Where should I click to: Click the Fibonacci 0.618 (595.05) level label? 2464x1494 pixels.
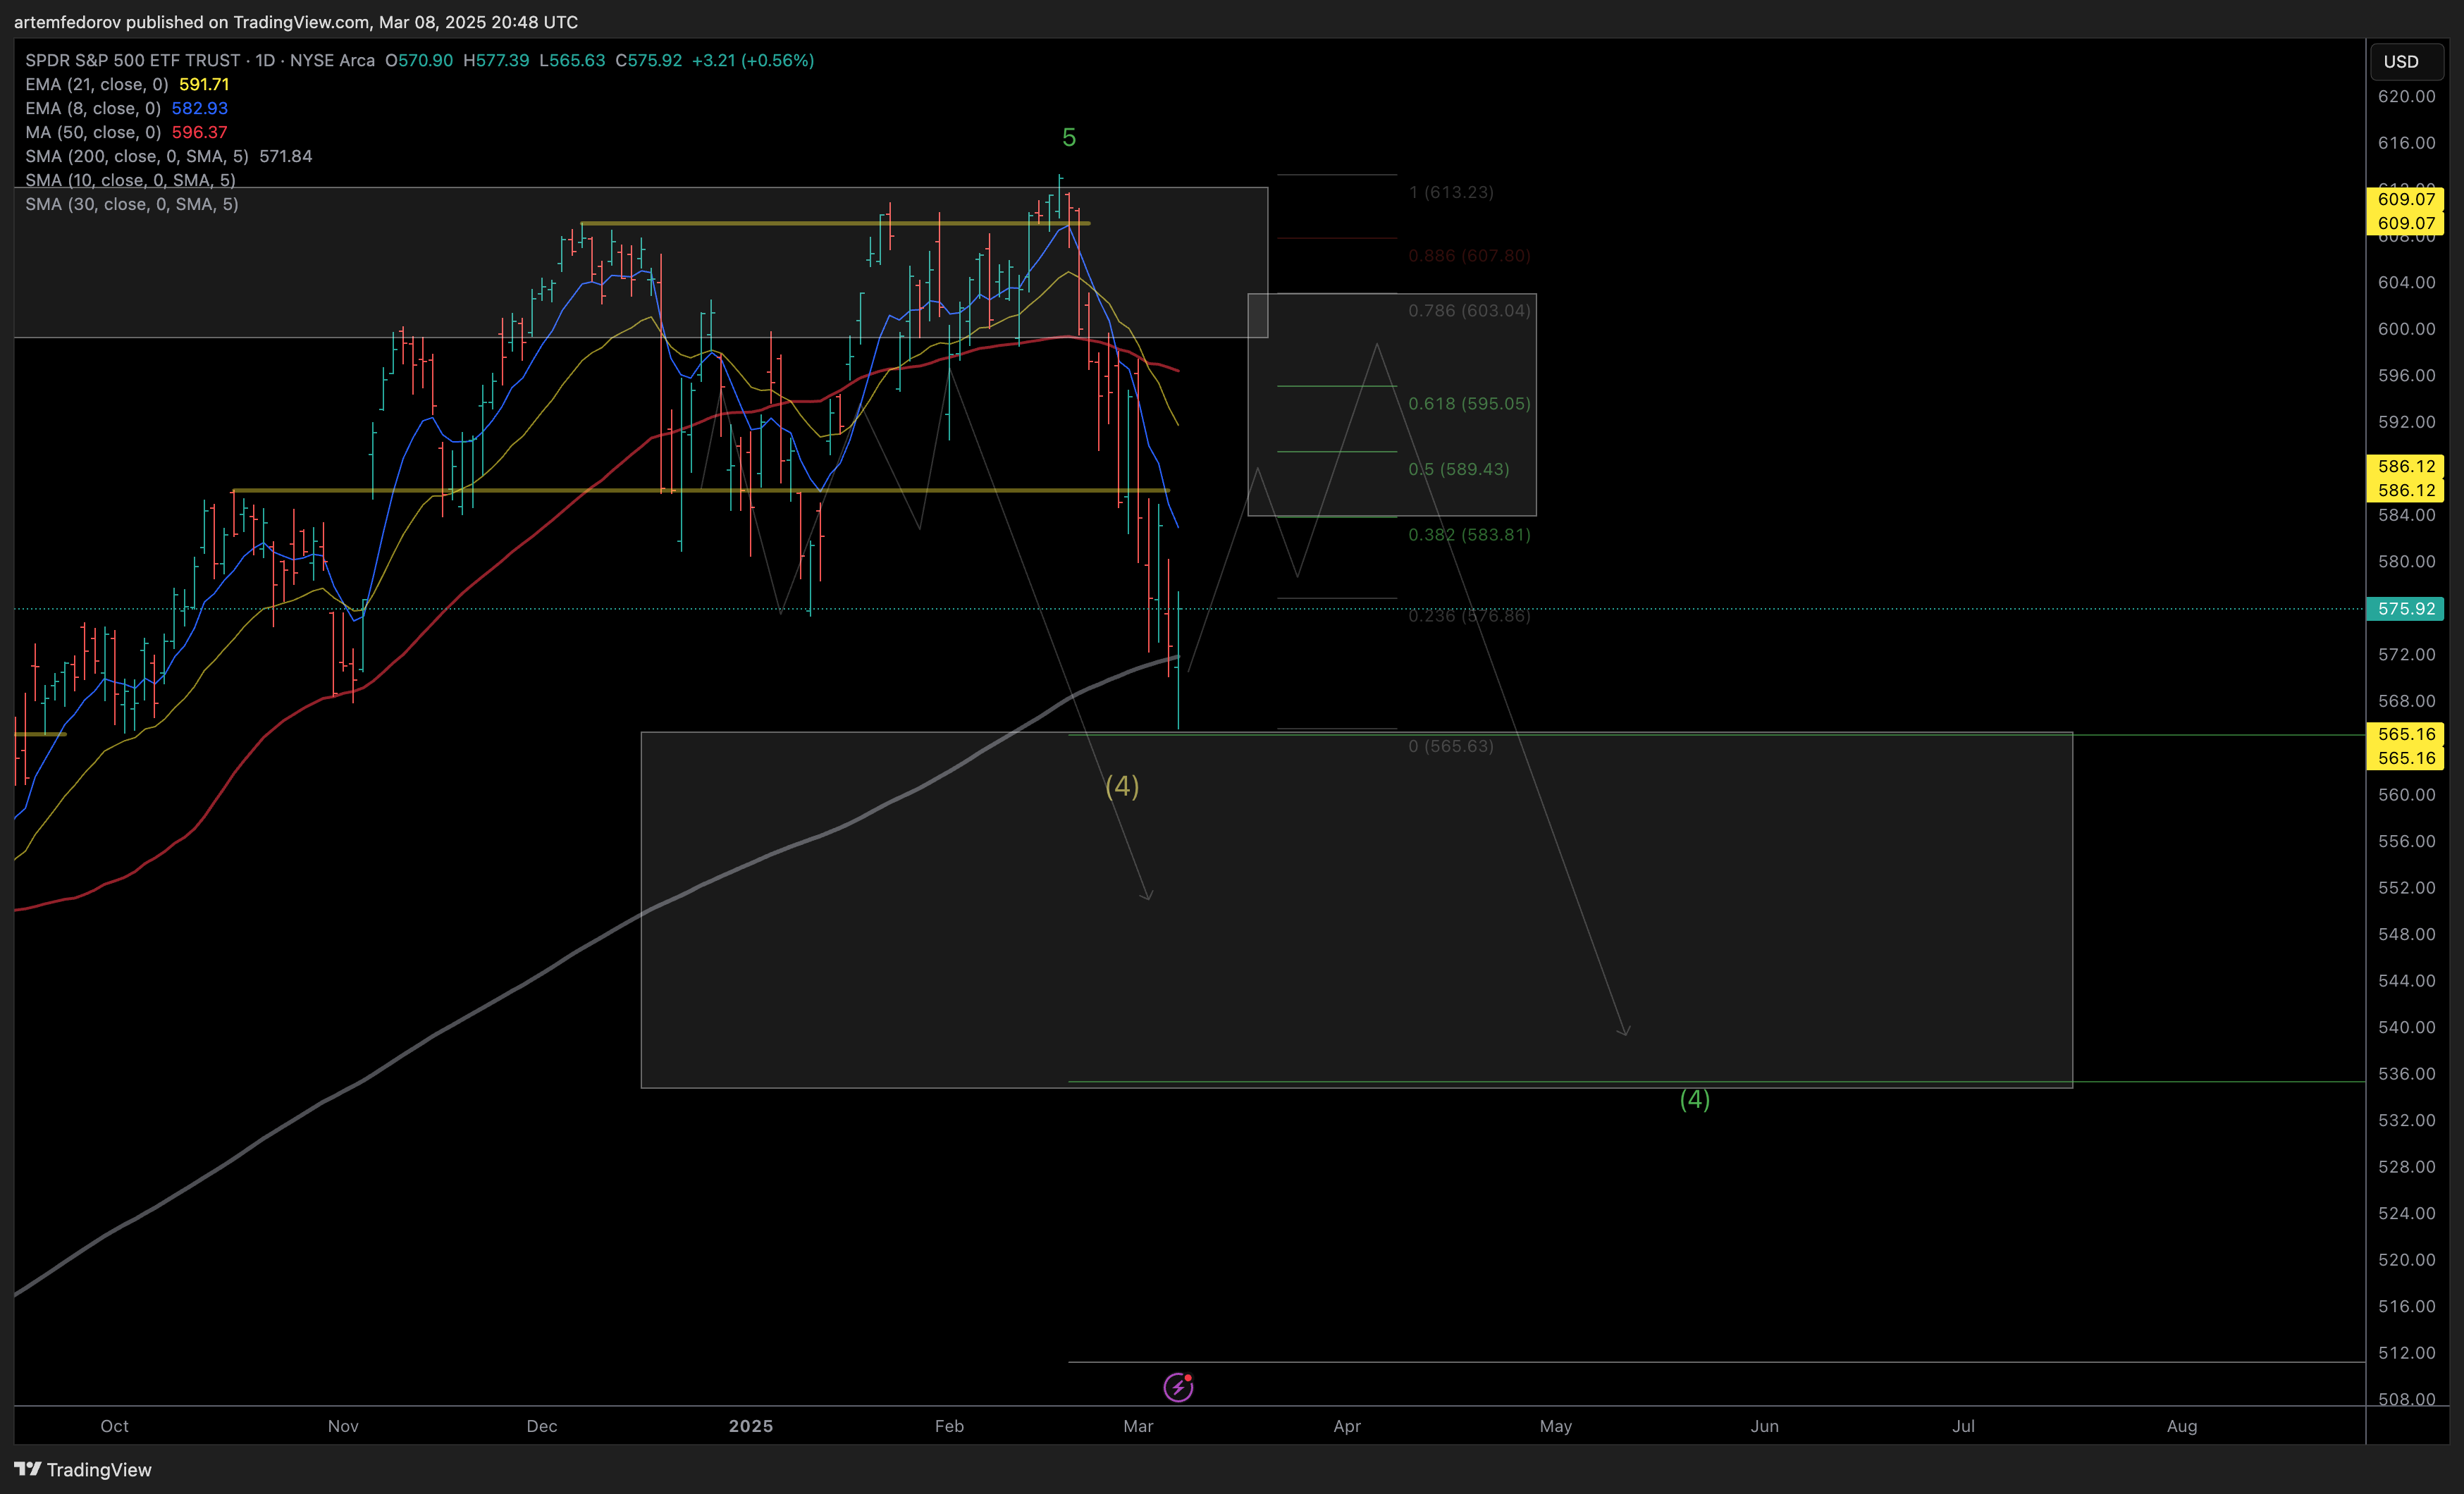tap(1469, 404)
